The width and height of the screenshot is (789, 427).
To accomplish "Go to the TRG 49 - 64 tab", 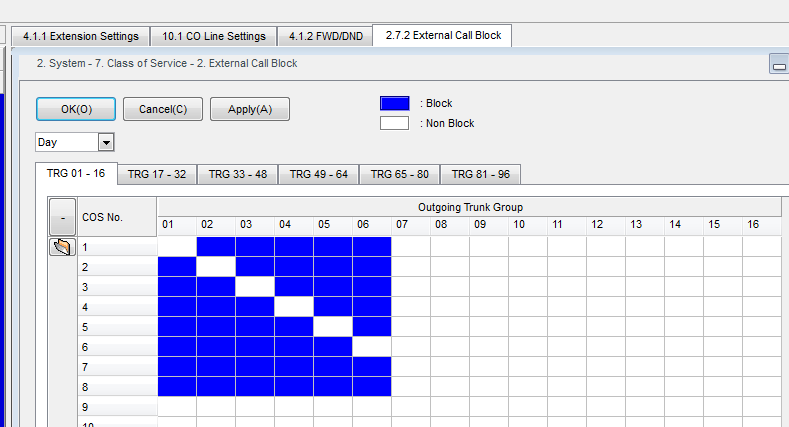I will point(319,175).
